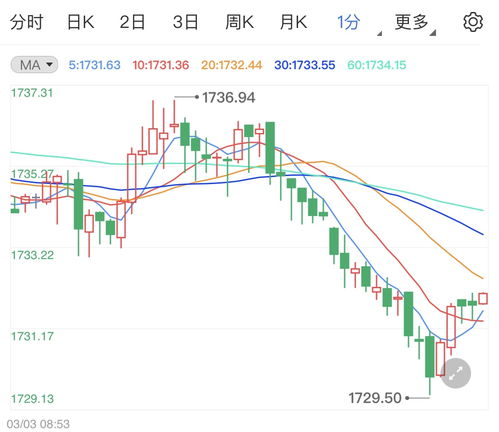
Task: Open the 周K chart tab
Action: click(x=239, y=22)
